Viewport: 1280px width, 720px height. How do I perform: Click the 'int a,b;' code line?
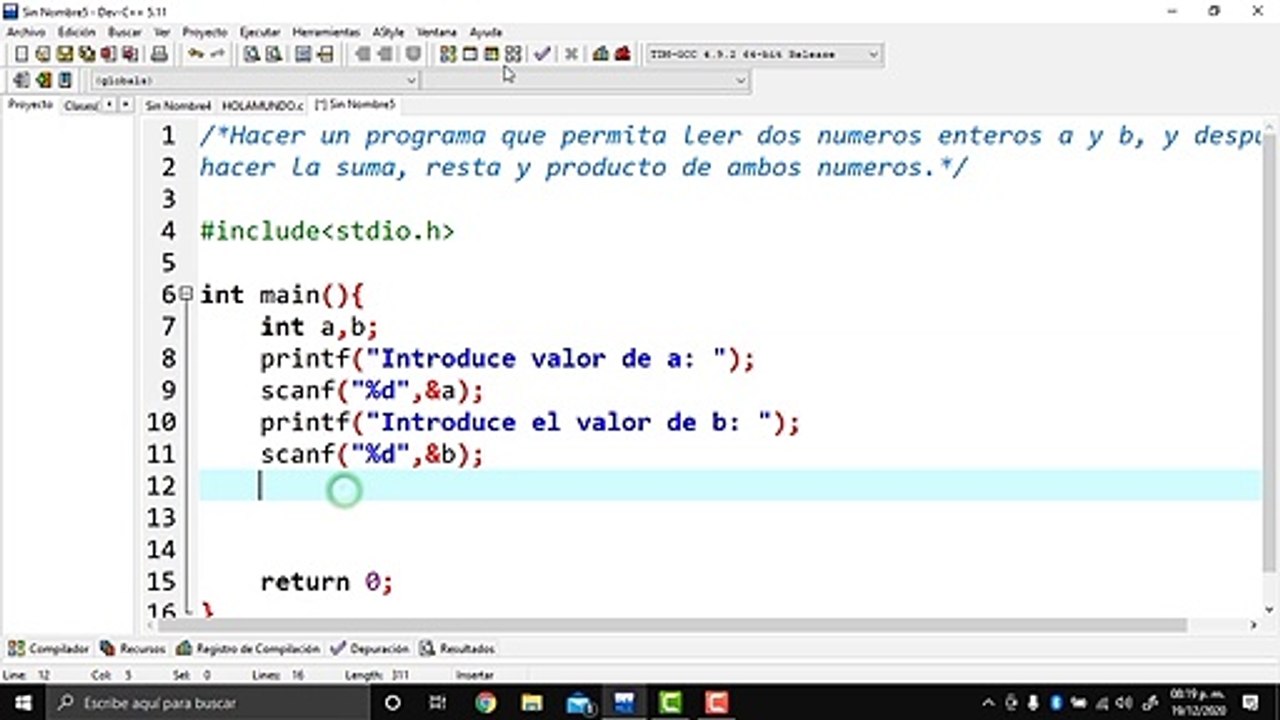319,327
